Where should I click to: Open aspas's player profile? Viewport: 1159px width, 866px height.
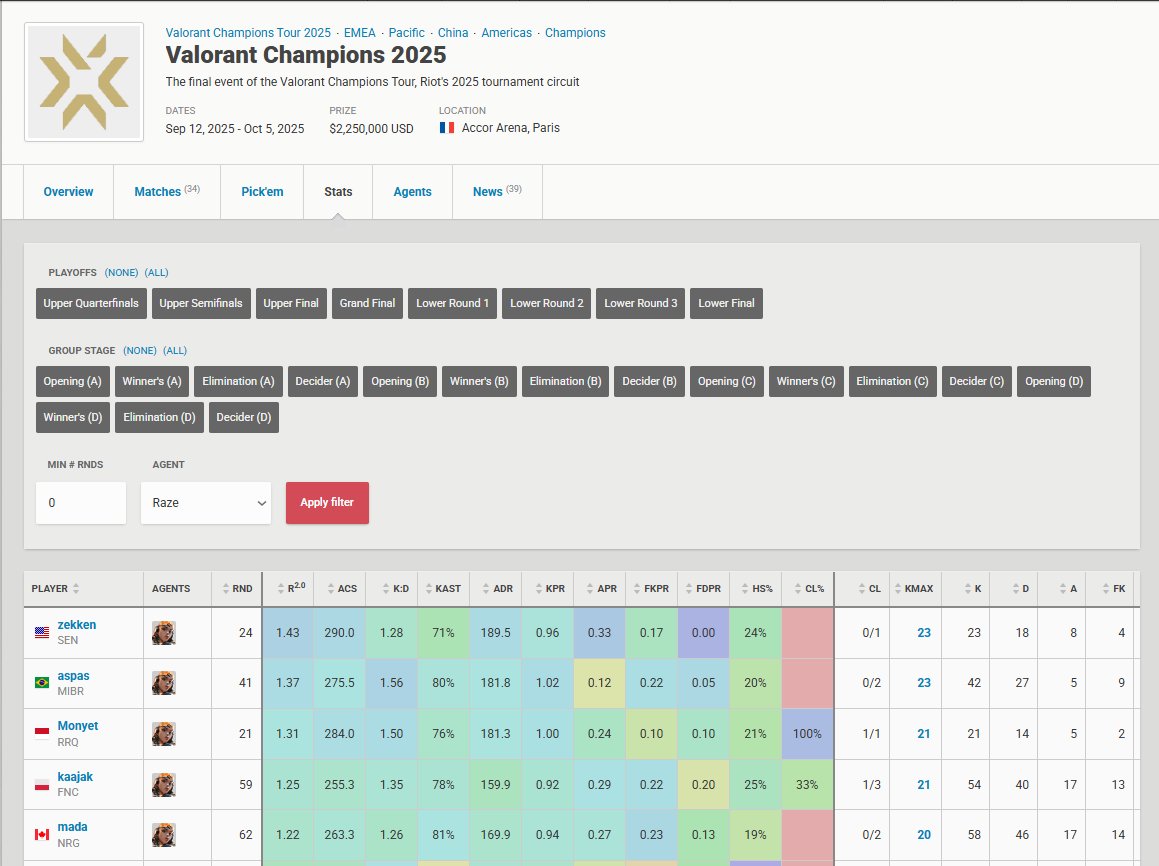[x=73, y=675]
